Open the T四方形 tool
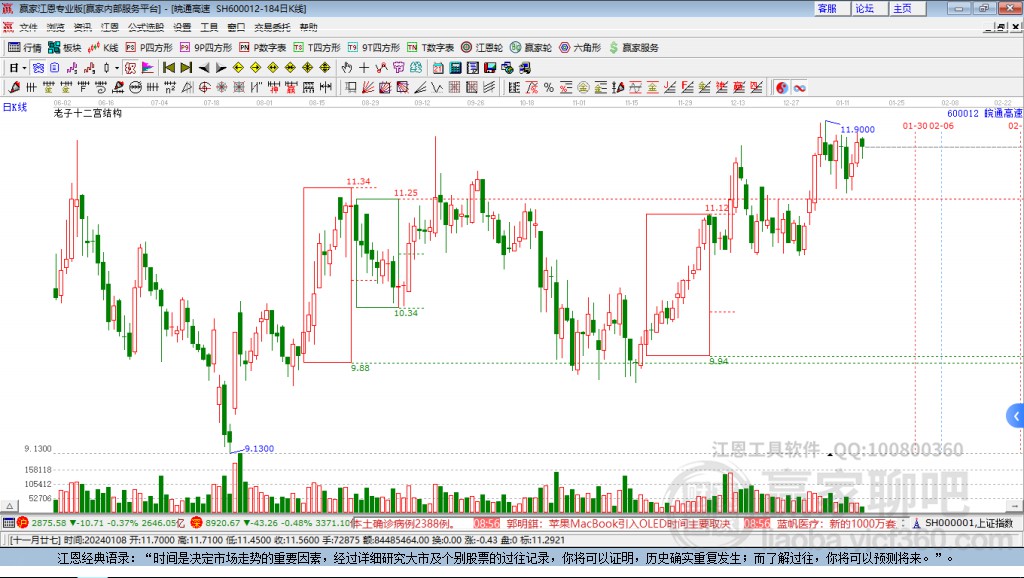The height and width of the screenshot is (578, 1024). point(317,48)
